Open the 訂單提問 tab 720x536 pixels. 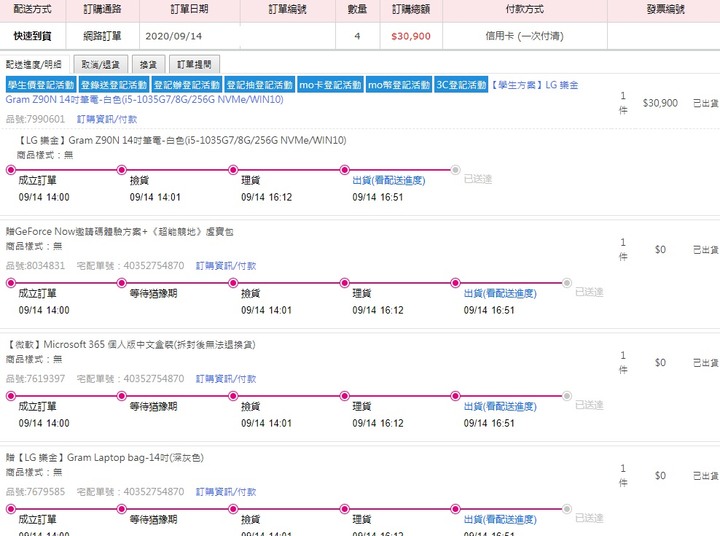[194, 64]
